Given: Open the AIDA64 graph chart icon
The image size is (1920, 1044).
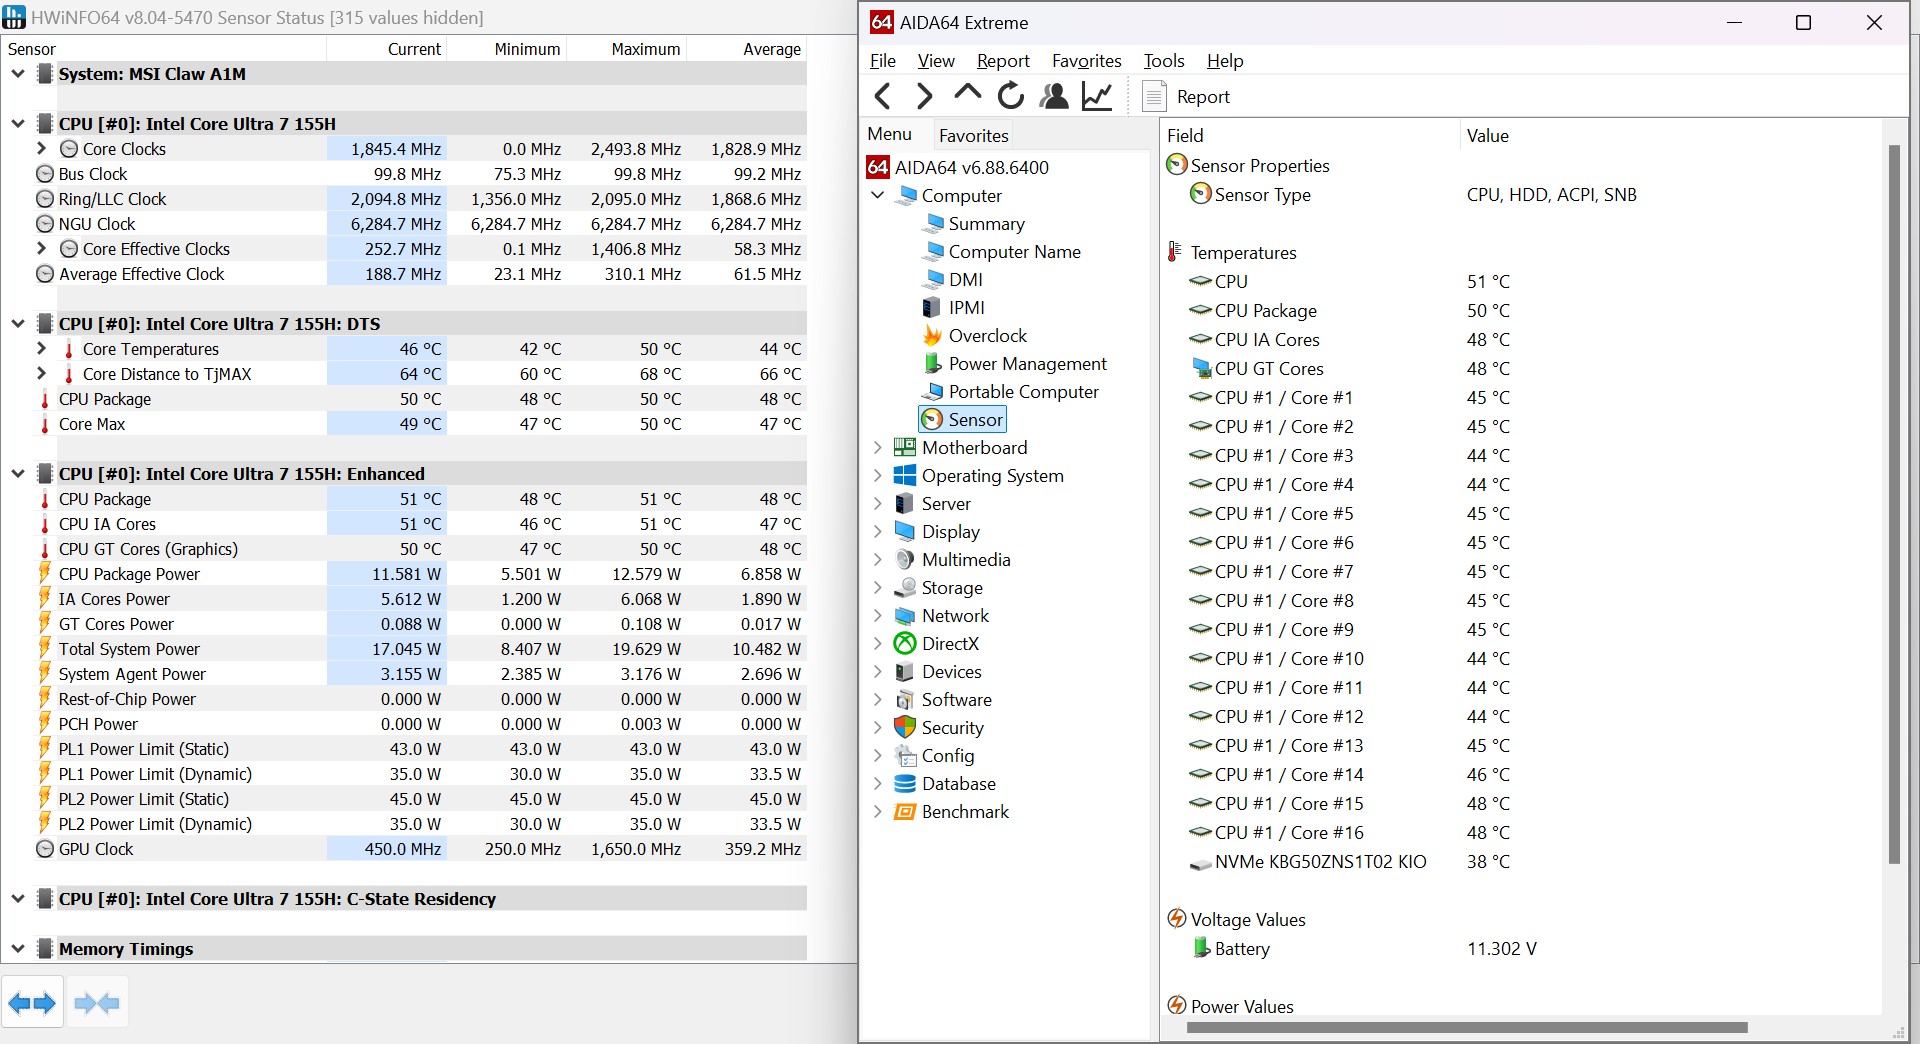Looking at the screenshot, I should pyautogui.click(x=1097, y=96).
